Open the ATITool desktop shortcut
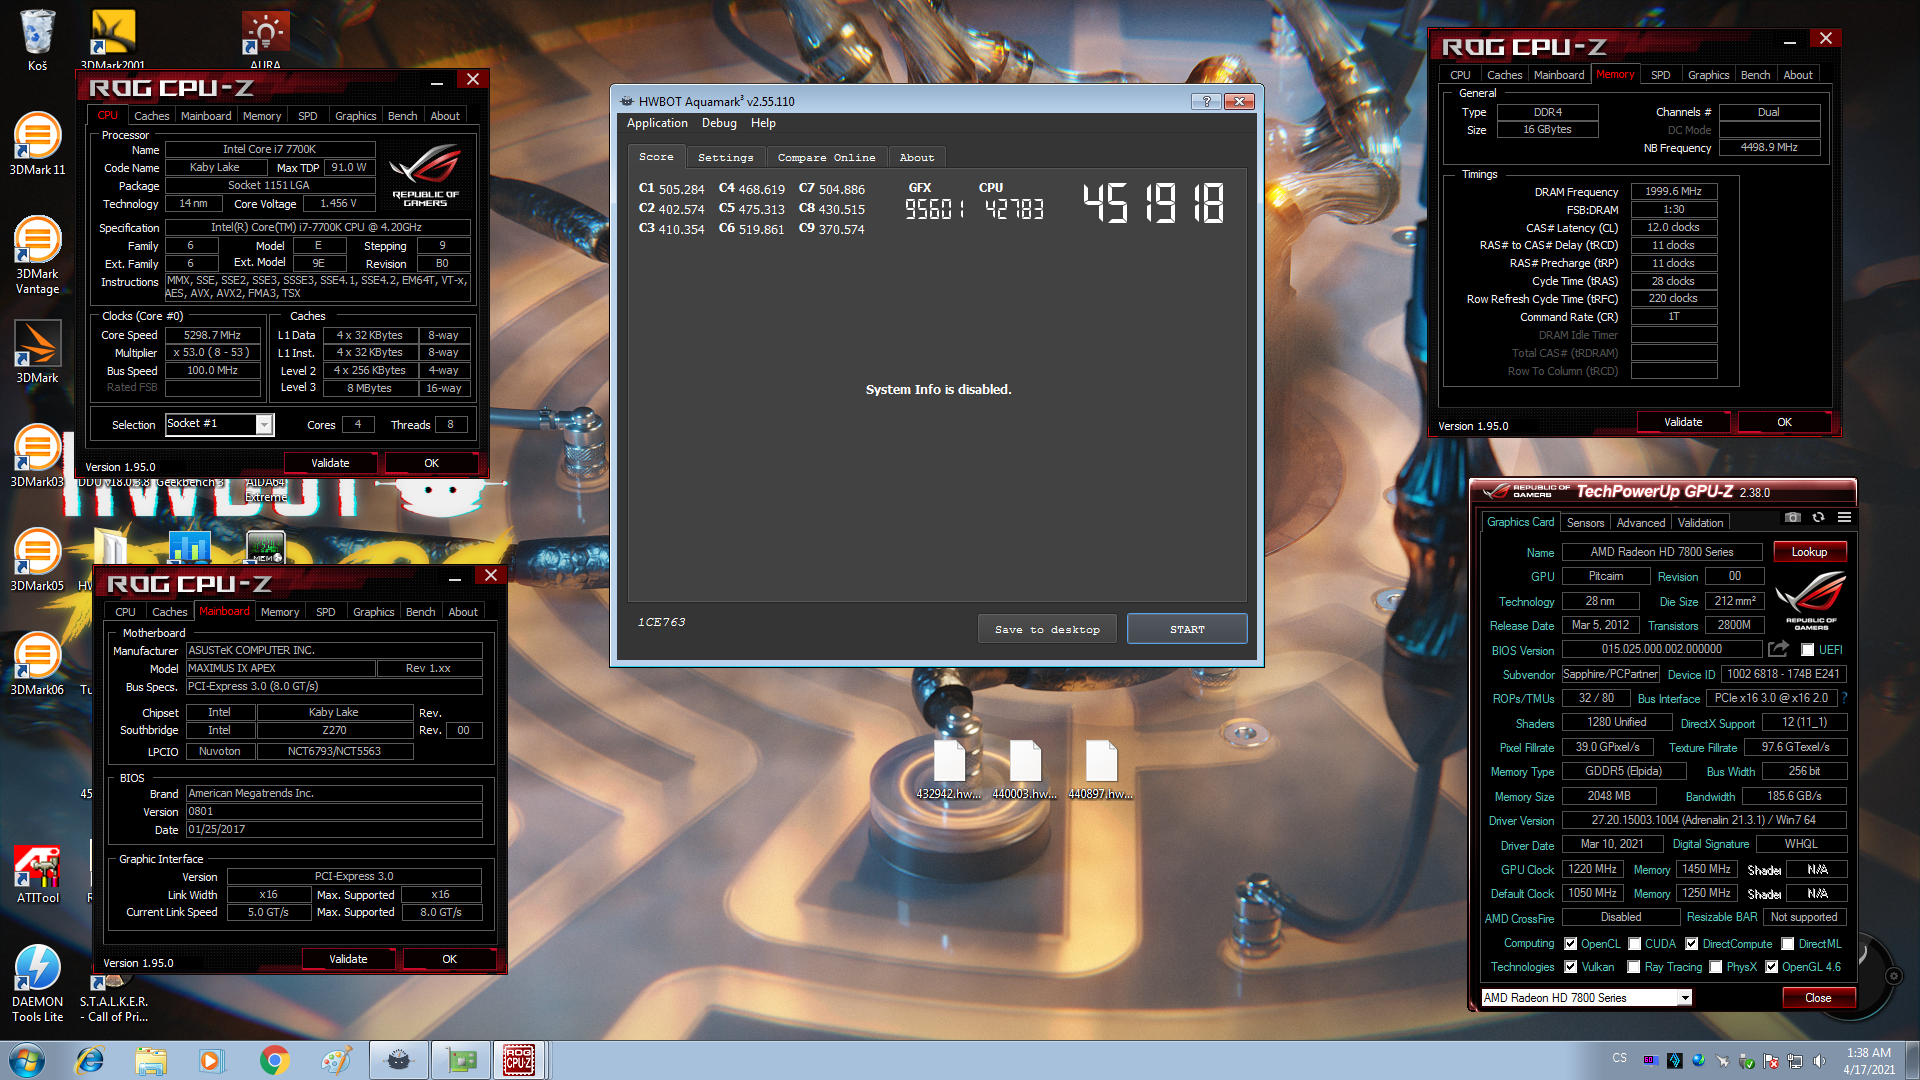Image resolution: width=1920 pixels, height=1080 pixels. (37, 874)
